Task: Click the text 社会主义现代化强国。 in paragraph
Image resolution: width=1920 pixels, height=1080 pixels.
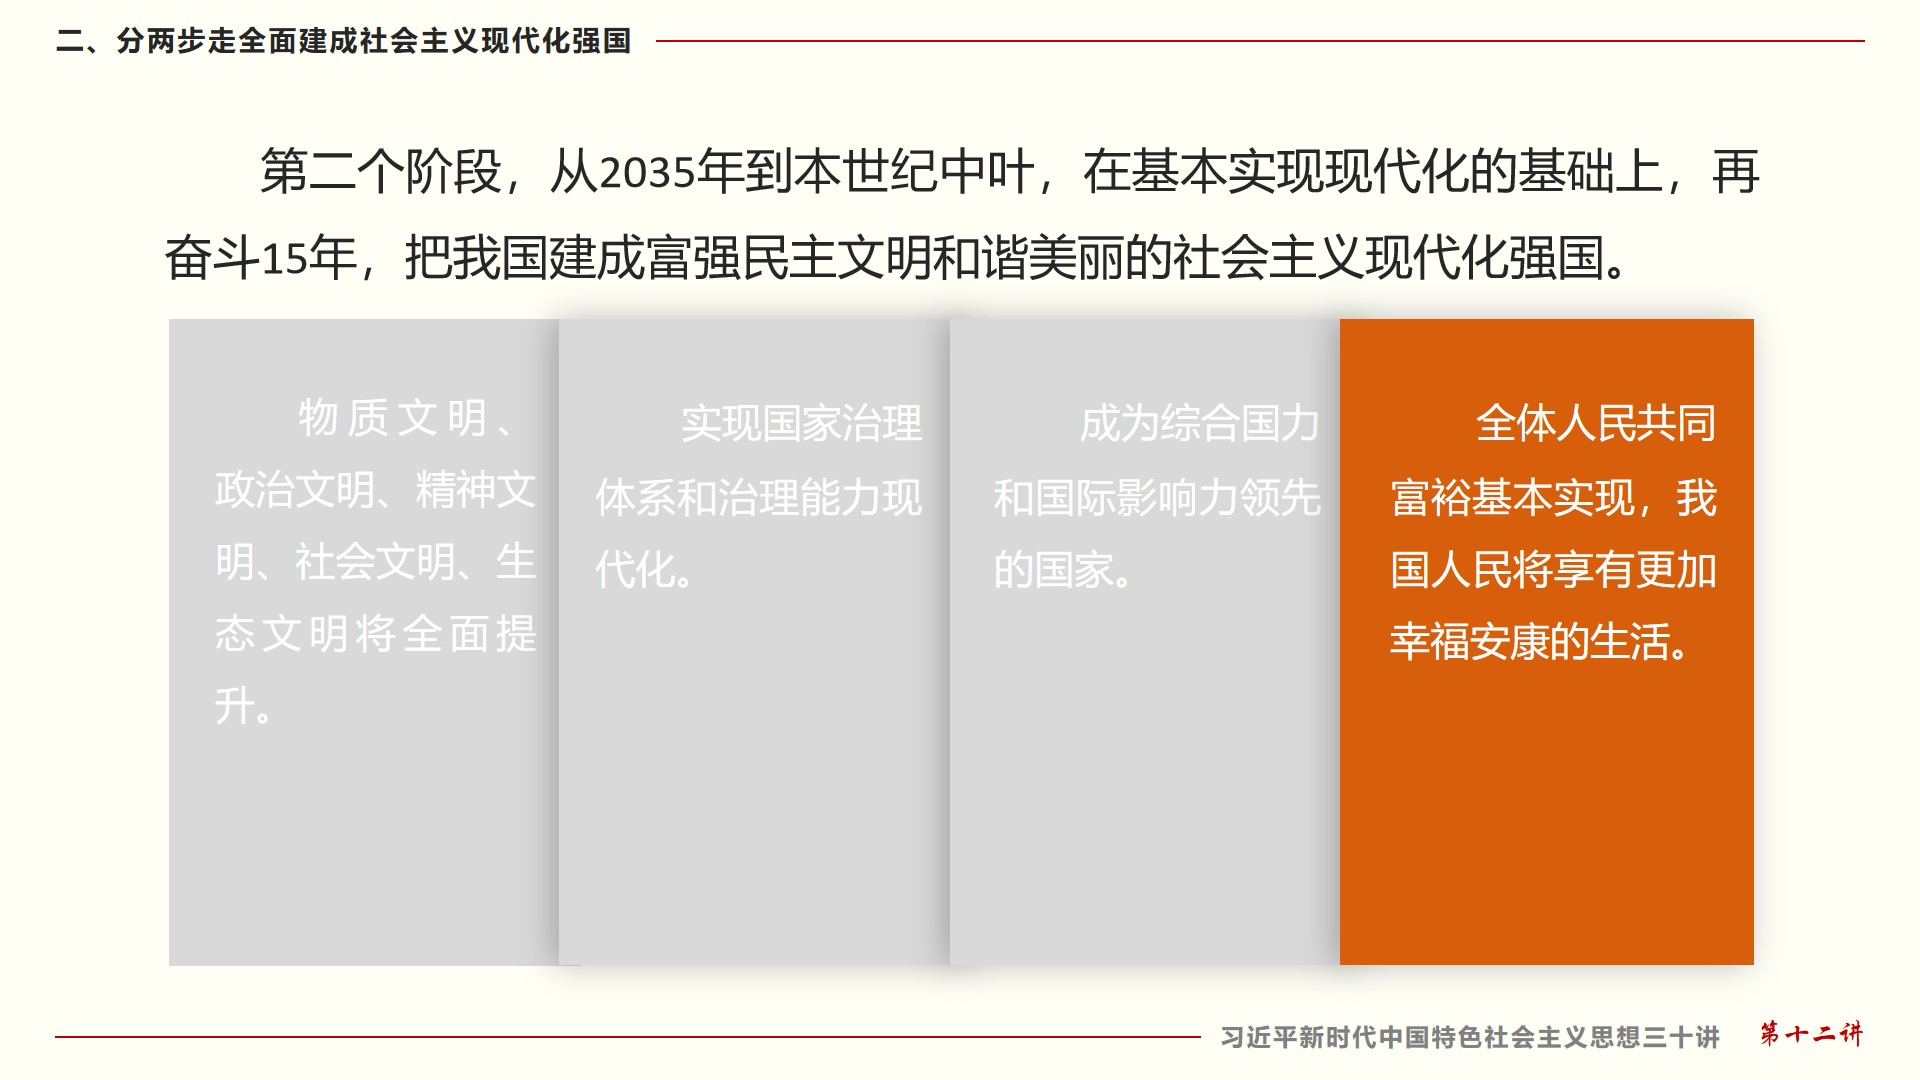Action: pyautogui.click(x=1400, y=258)
